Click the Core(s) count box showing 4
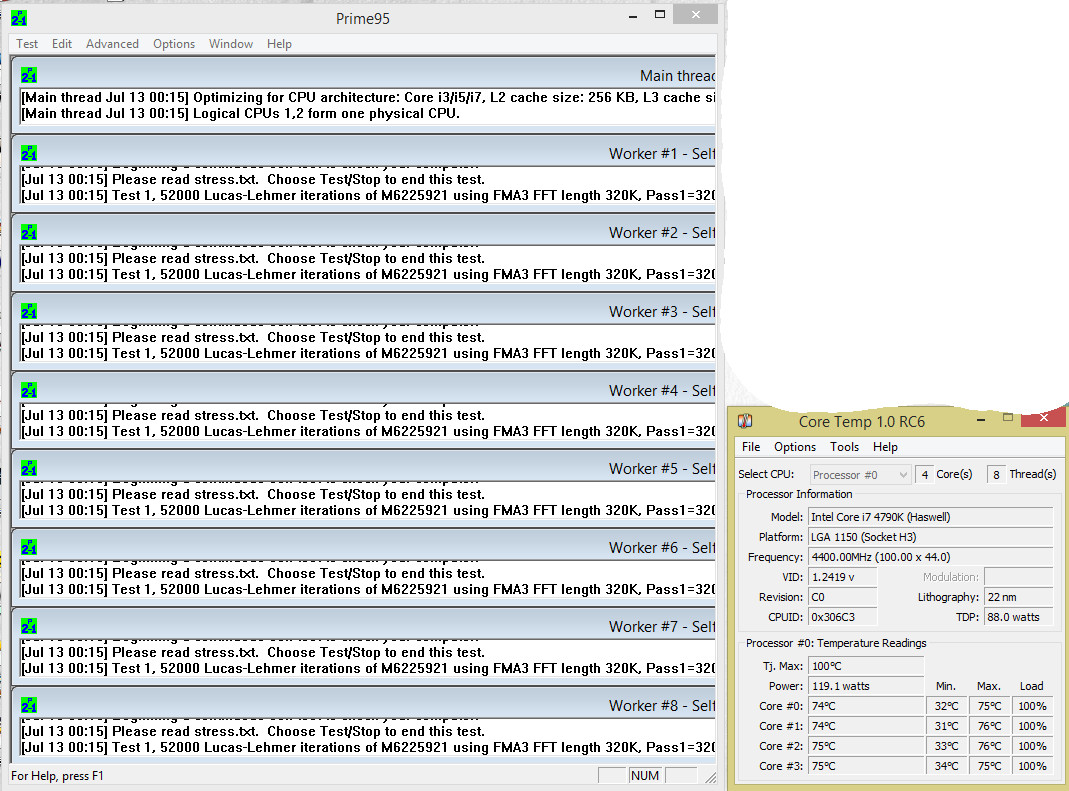 click(924, 475)
